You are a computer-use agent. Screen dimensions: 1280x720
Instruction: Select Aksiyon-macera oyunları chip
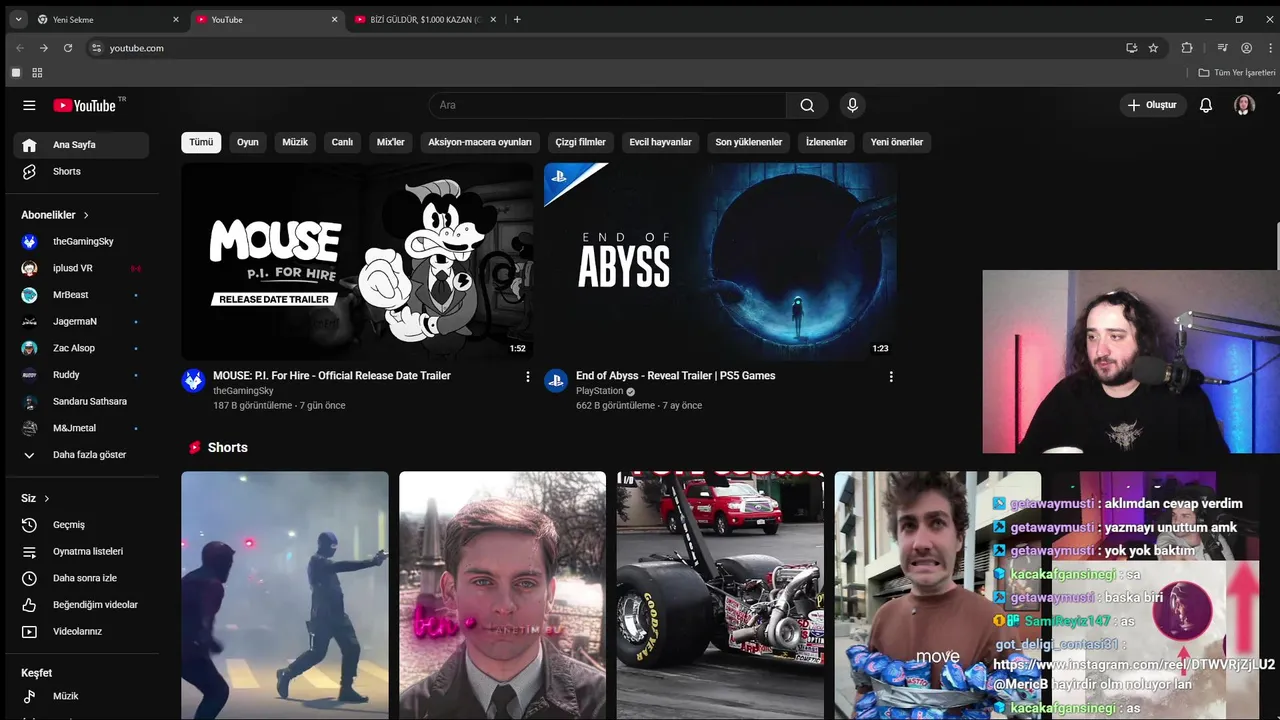point(480,142)
